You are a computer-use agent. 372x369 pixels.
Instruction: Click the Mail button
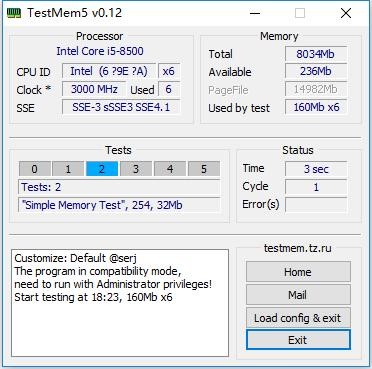coord(298,295)
